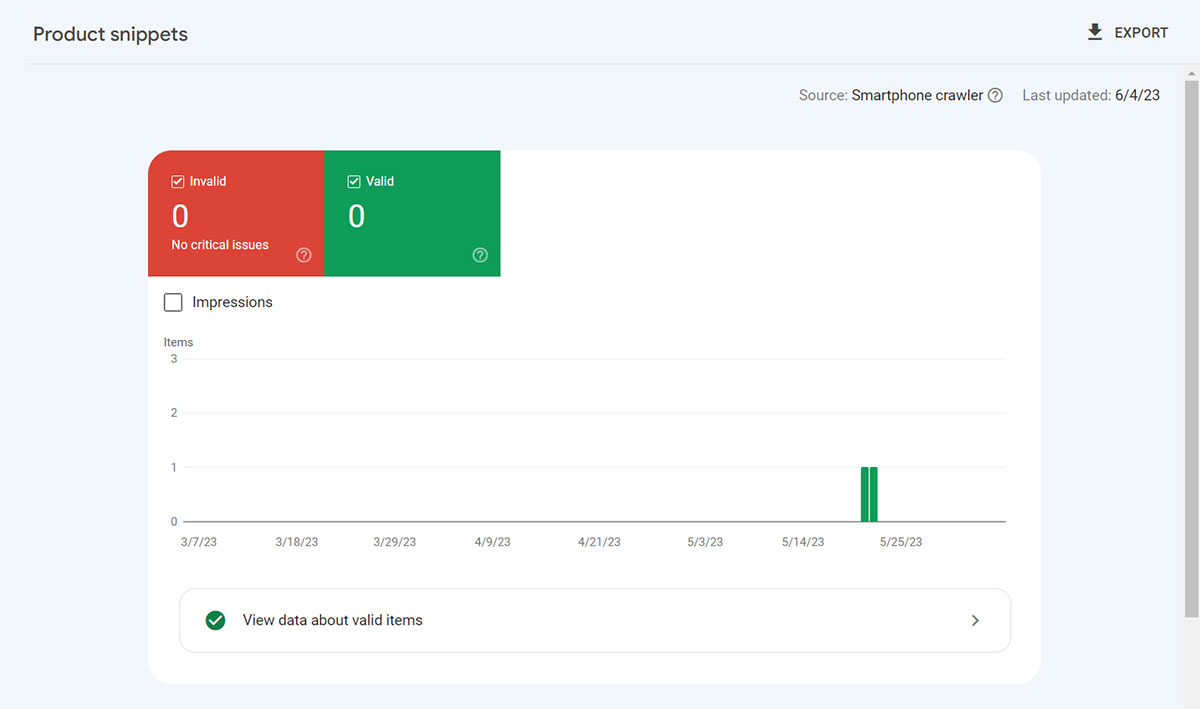Click the Smartphone crawler source text

[917, 96]
